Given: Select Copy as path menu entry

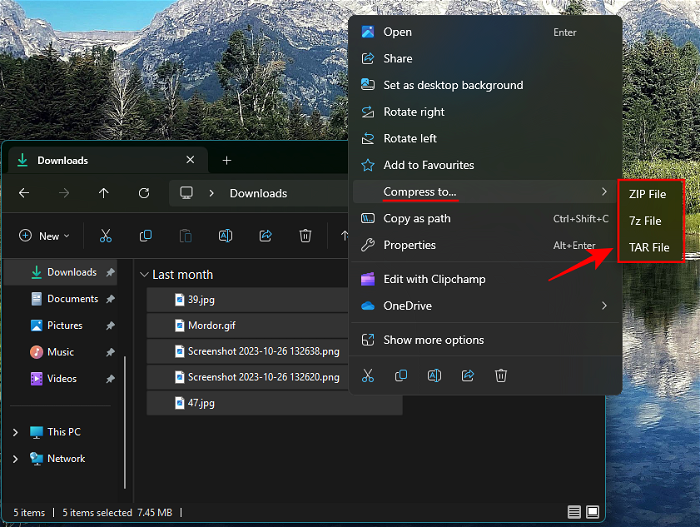Looking at the screenshot, I should coord(417,218).
